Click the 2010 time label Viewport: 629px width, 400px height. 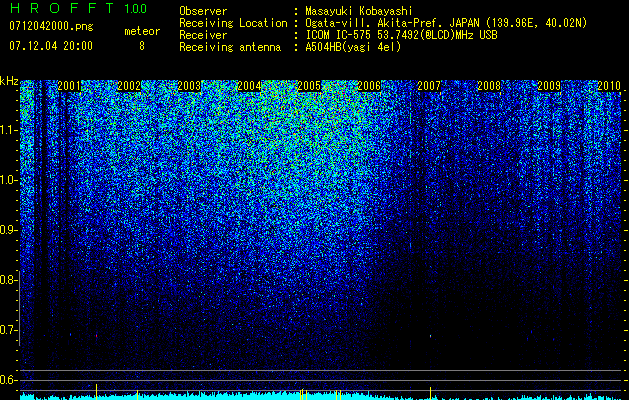tap(609, 86)
